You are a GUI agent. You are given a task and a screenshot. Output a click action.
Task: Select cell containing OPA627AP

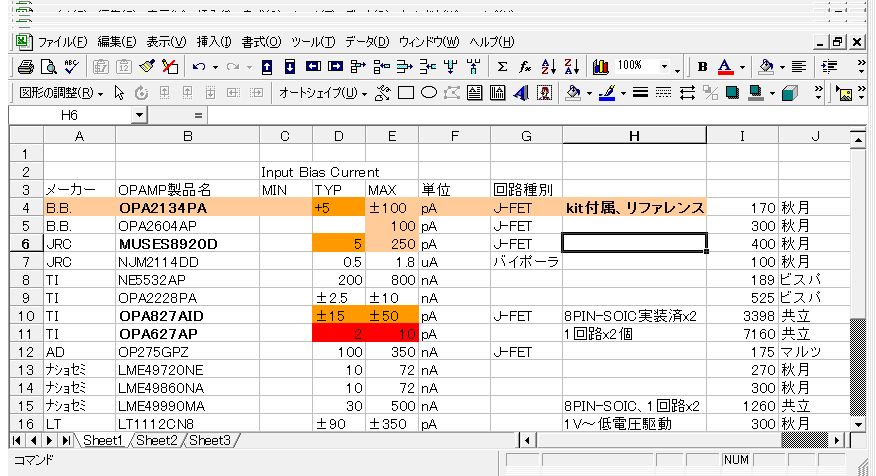187,334
